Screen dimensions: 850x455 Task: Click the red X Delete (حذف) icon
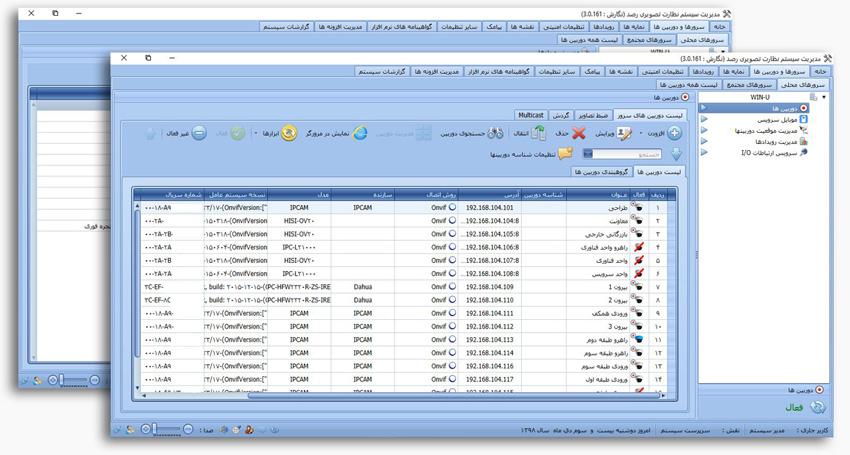(579, 133)
